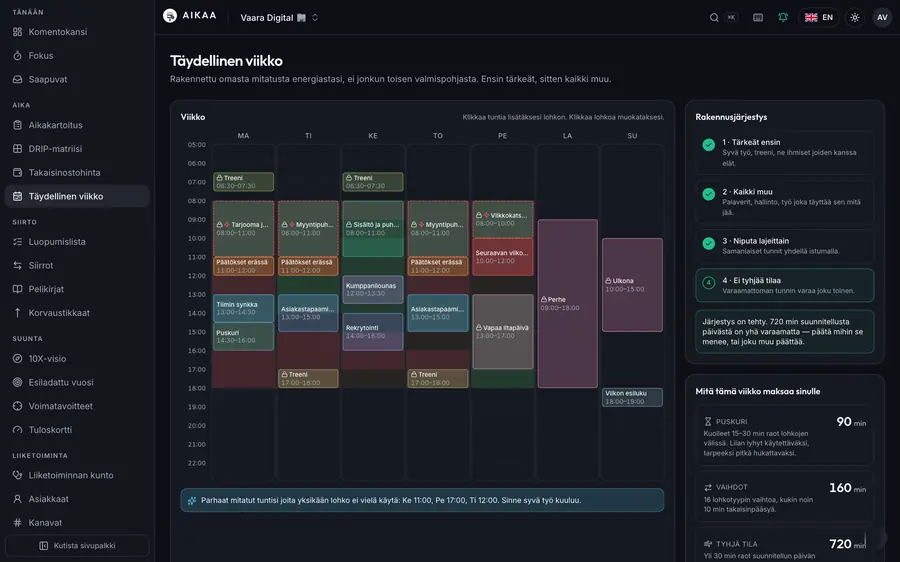The height and width of the screenshot is (562, 900).
Task: Open Kumppanilounas 12:00-13:30 block
Action: (x=373, y=289)
